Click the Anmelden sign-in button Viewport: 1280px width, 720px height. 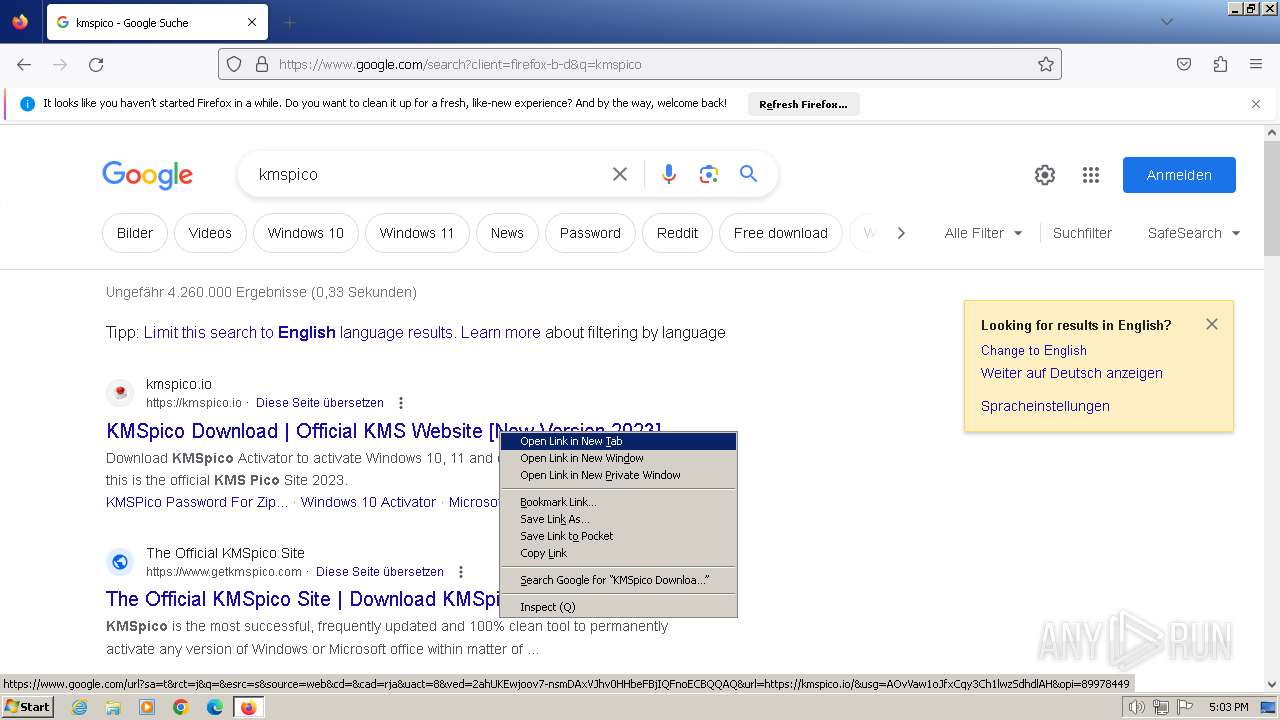pyautogui.click(x=1179, y=175)
